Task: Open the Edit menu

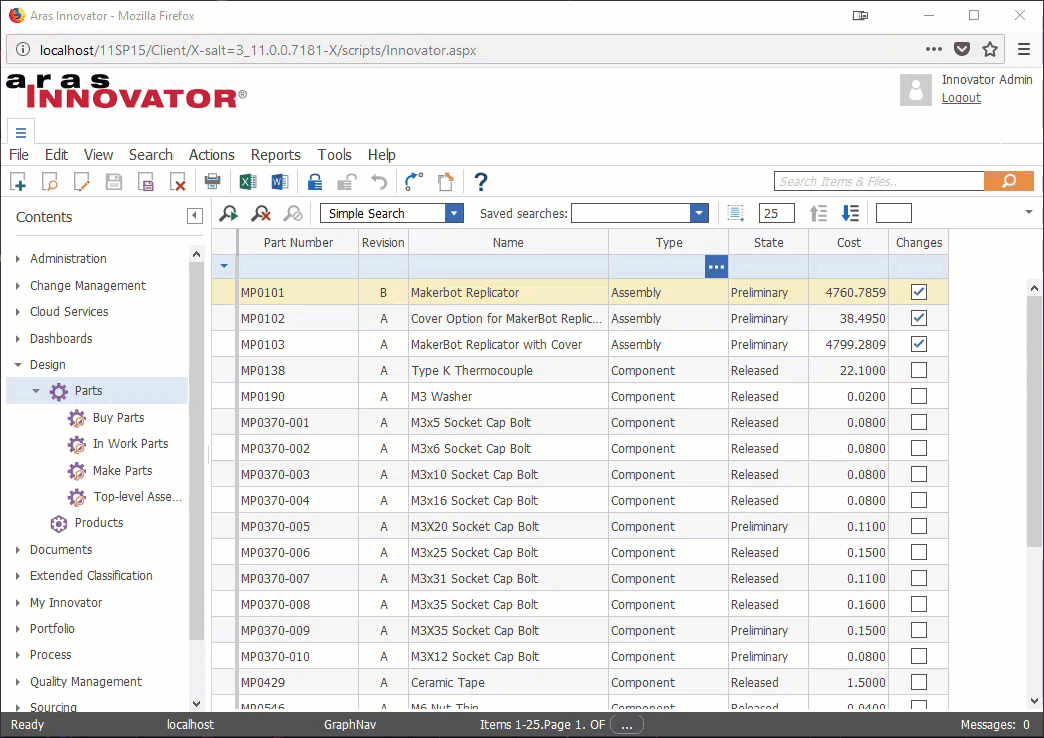Action: pyautogui.click(x=57, y=155)
